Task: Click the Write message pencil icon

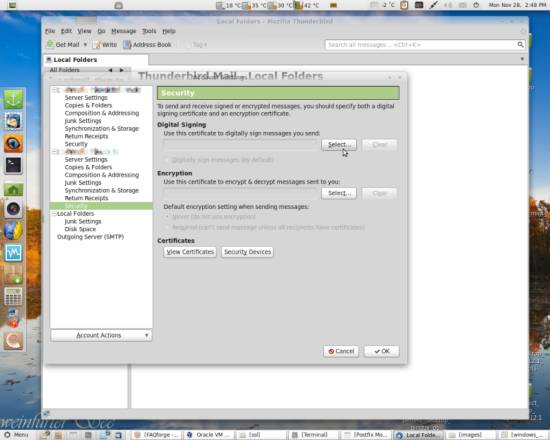Action: tap(98, 45)
